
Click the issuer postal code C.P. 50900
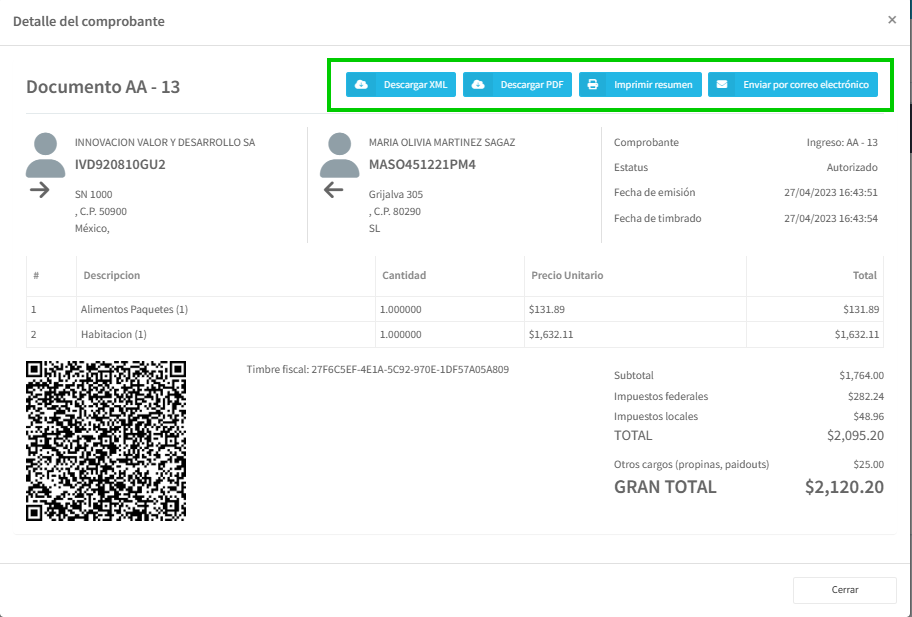[x=103, y=211]
